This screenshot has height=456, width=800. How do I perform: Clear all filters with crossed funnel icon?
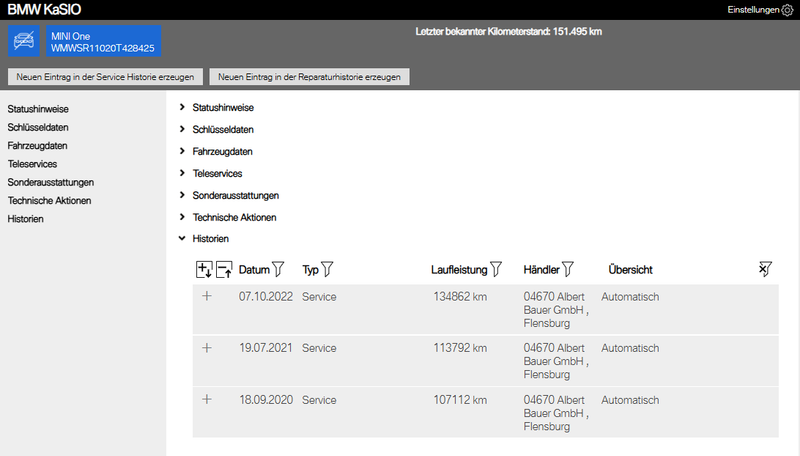(765, 269)
